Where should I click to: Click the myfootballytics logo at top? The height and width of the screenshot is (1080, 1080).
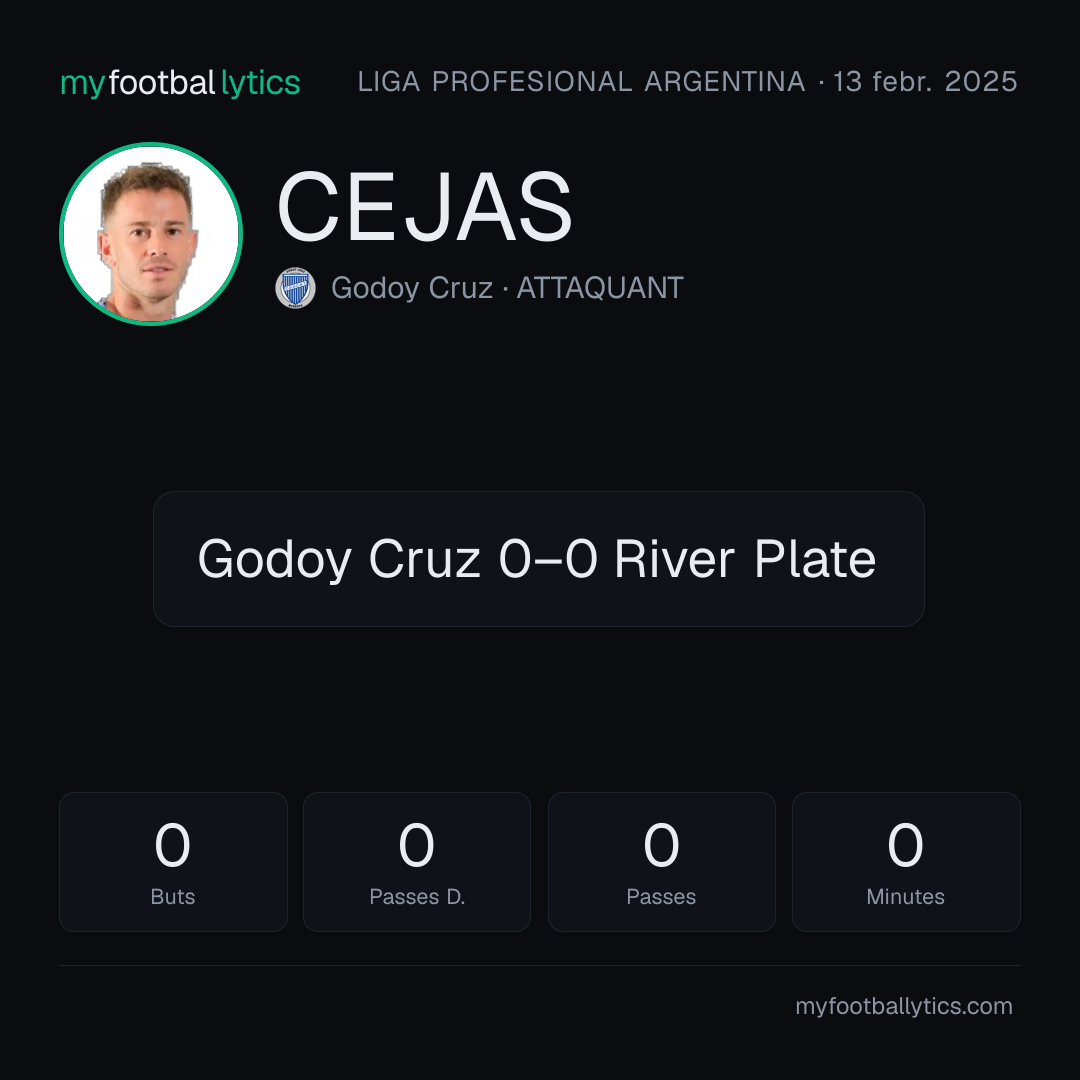click(x=180, y=83)
